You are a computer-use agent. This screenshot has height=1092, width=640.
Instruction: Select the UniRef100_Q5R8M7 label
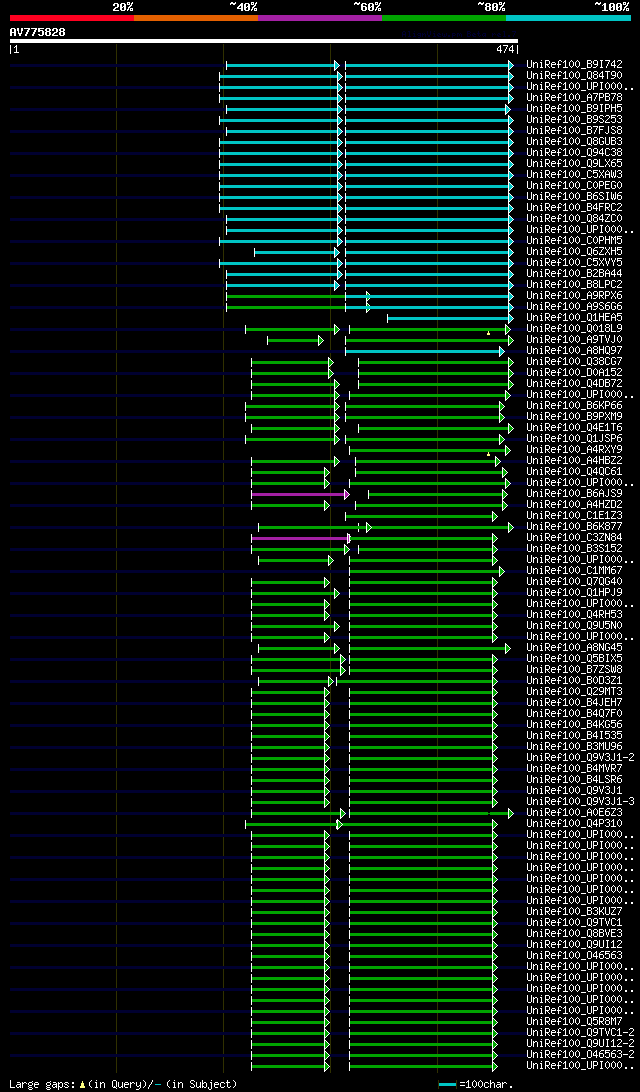[575, 1022]
